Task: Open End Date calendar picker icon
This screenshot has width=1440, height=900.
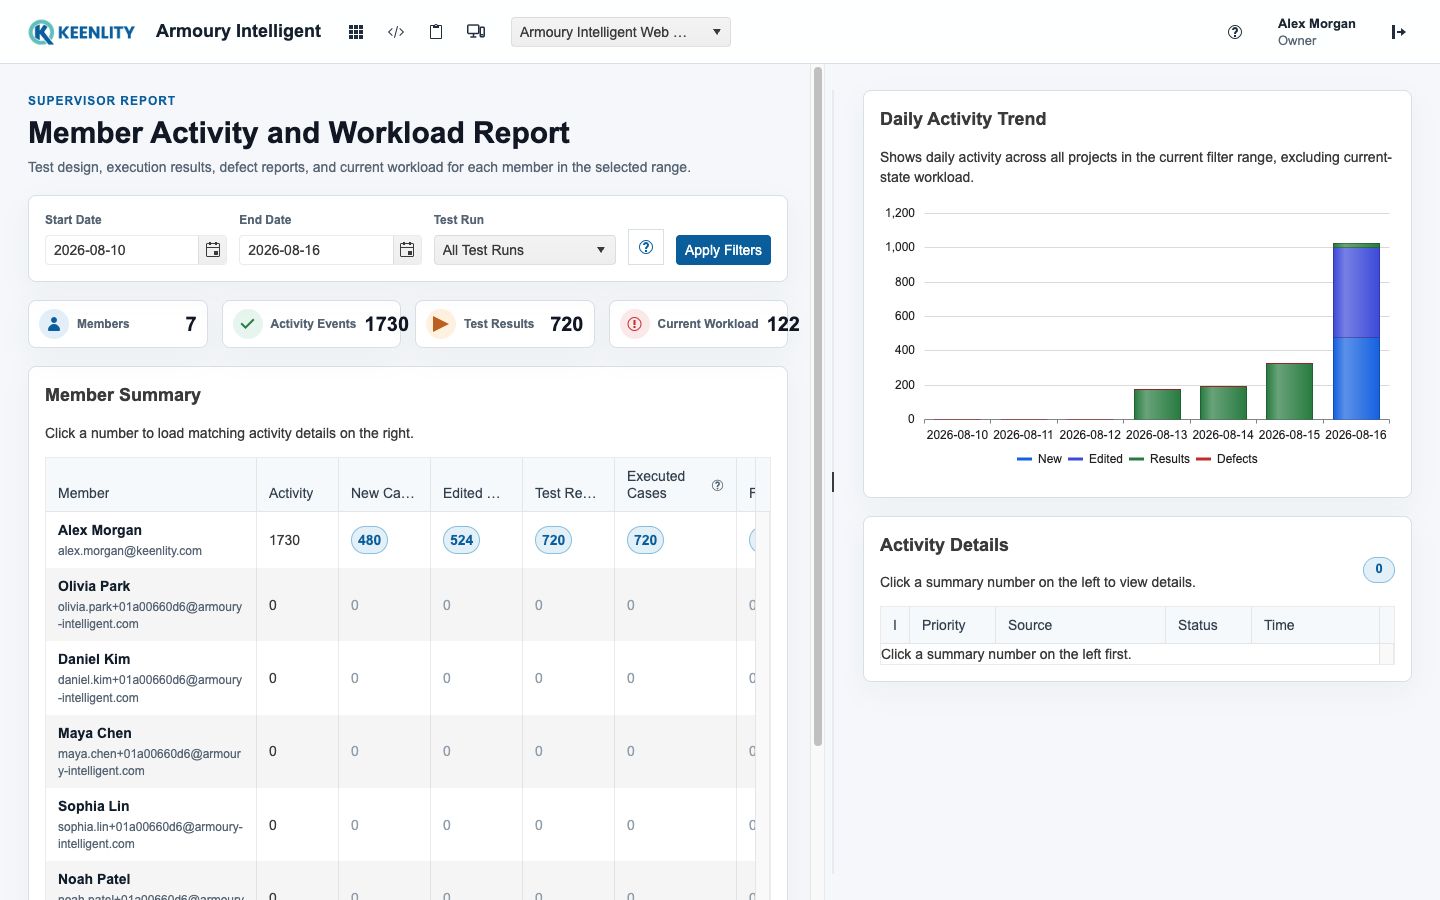Action: click(407, 250)
